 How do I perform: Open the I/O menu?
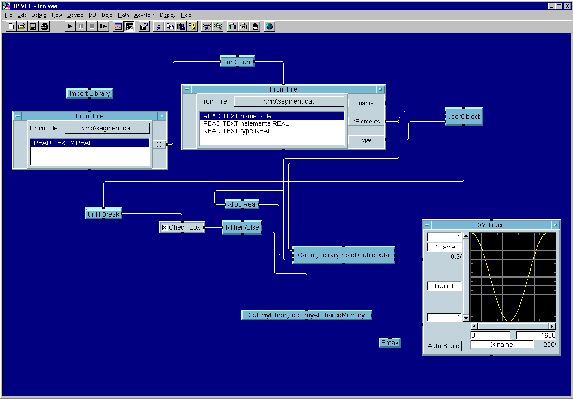point(92,15)
